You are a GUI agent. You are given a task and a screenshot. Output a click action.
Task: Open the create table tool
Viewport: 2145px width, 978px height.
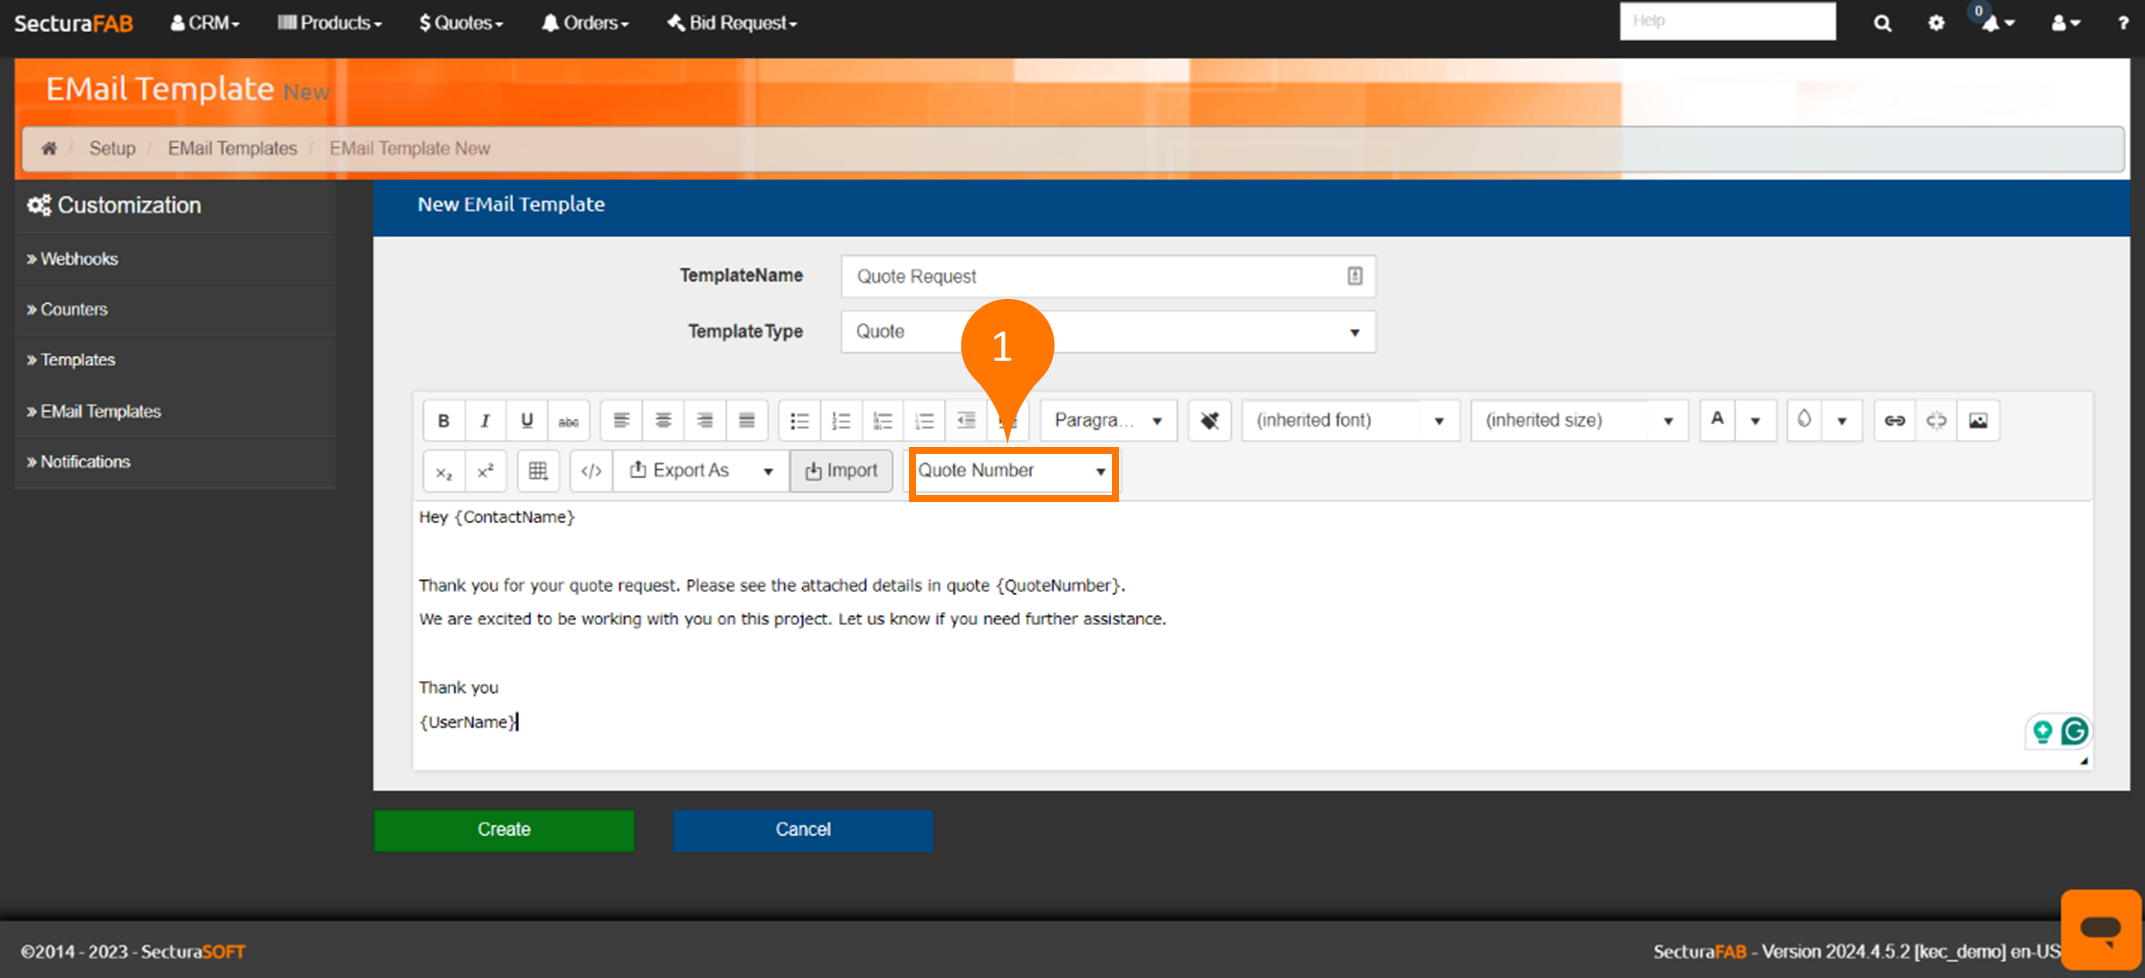[x=538, y=471]
